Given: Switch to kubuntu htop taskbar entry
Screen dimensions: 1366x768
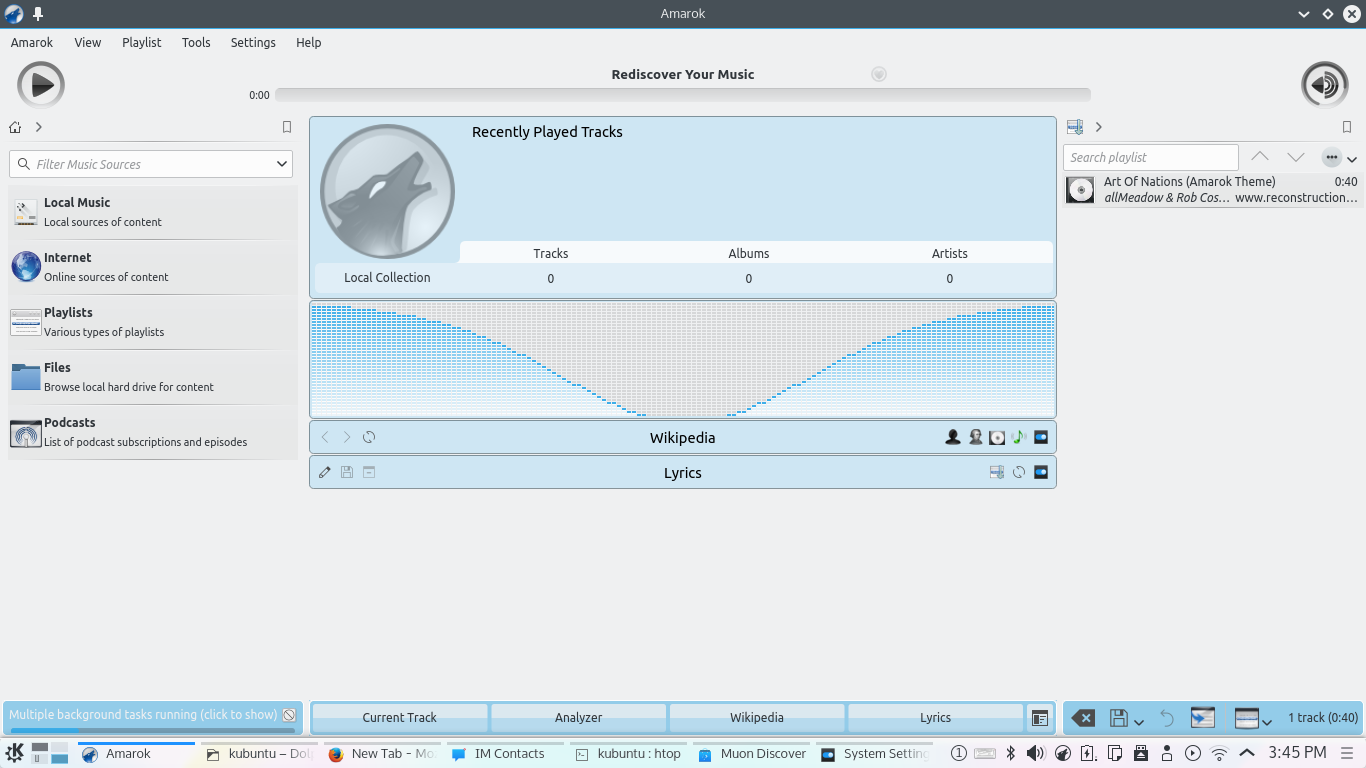Looking at the screenshot, I should point(629,754).
